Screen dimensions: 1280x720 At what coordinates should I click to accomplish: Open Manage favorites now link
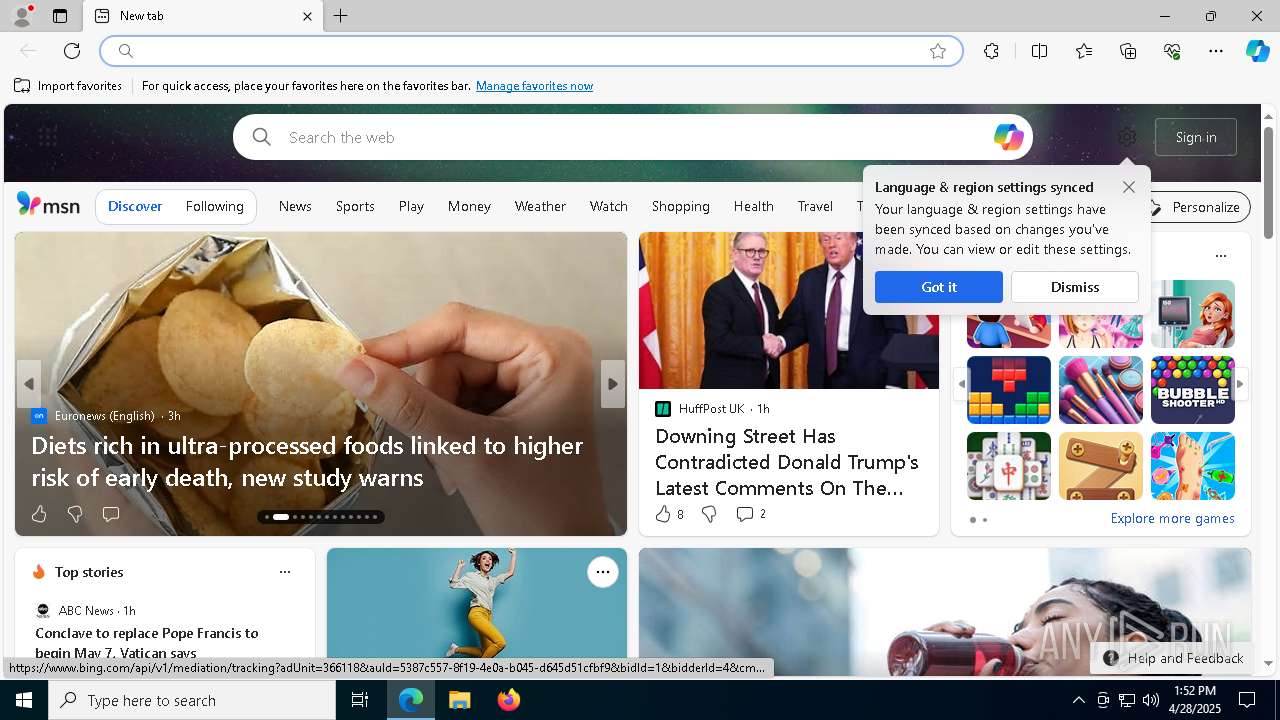(534, 86)
